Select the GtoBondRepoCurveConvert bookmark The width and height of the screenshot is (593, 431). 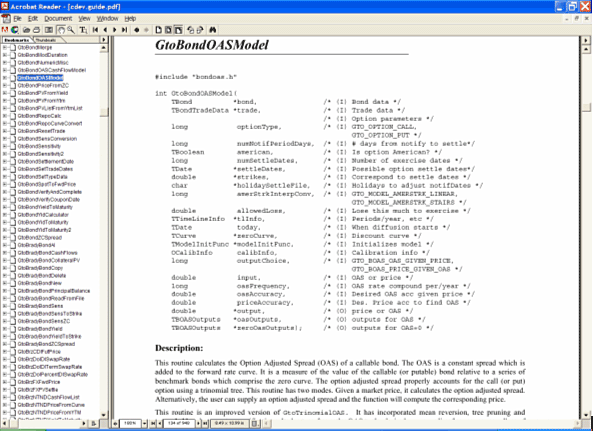click(x=50, y=123)
